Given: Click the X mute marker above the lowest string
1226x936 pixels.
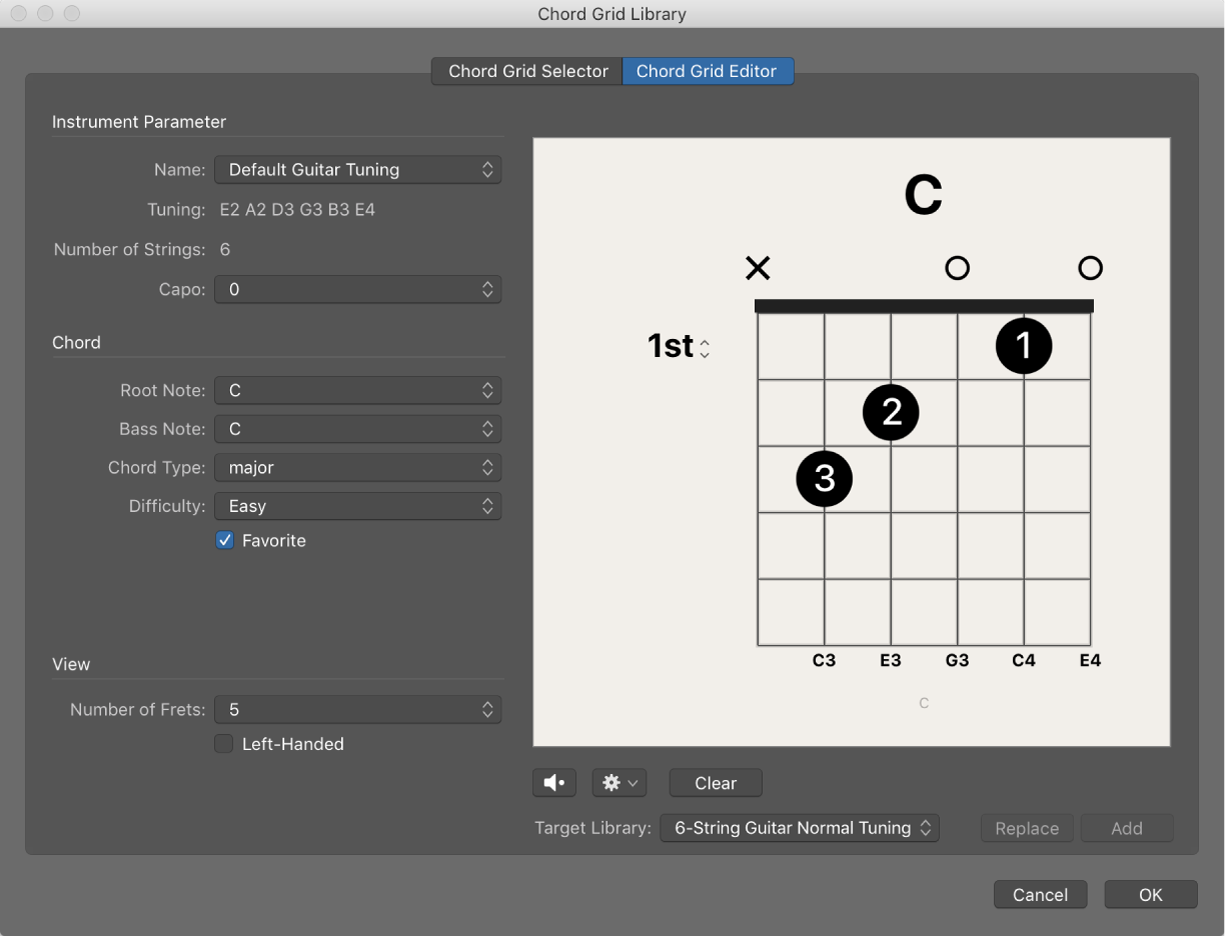Looking at the screenshot, I should (x=757, y=268).
